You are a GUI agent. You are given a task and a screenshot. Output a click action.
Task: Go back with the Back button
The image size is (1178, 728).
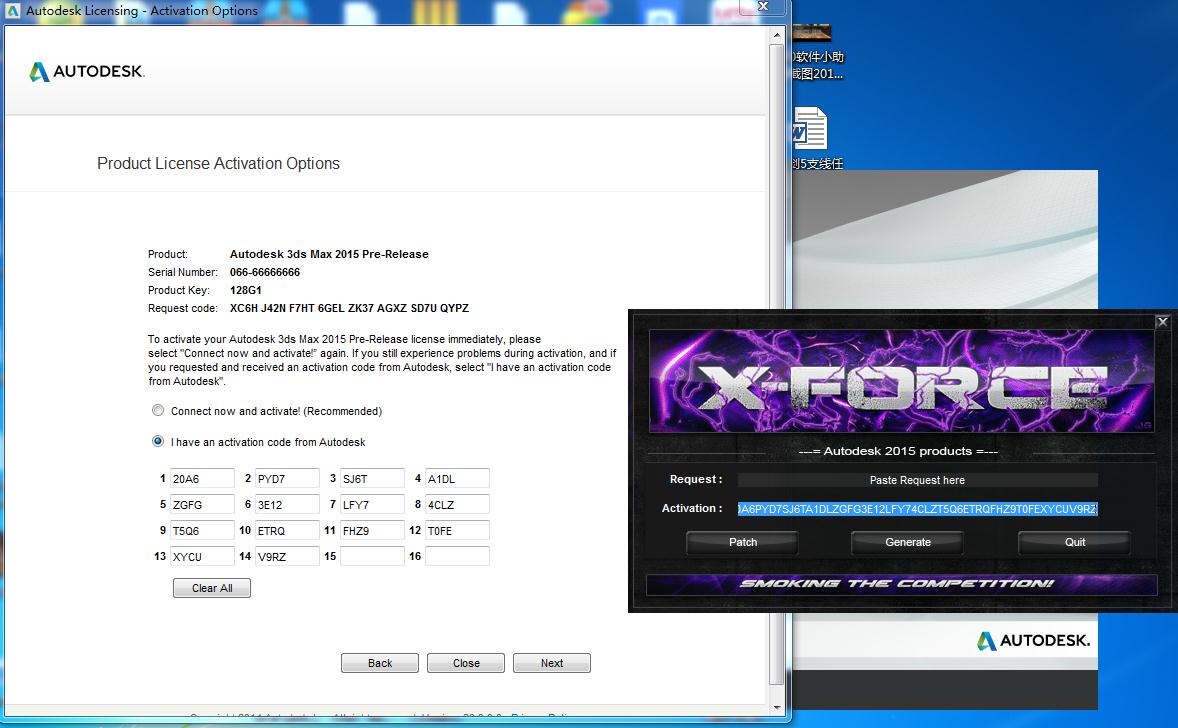click(380, 663)
